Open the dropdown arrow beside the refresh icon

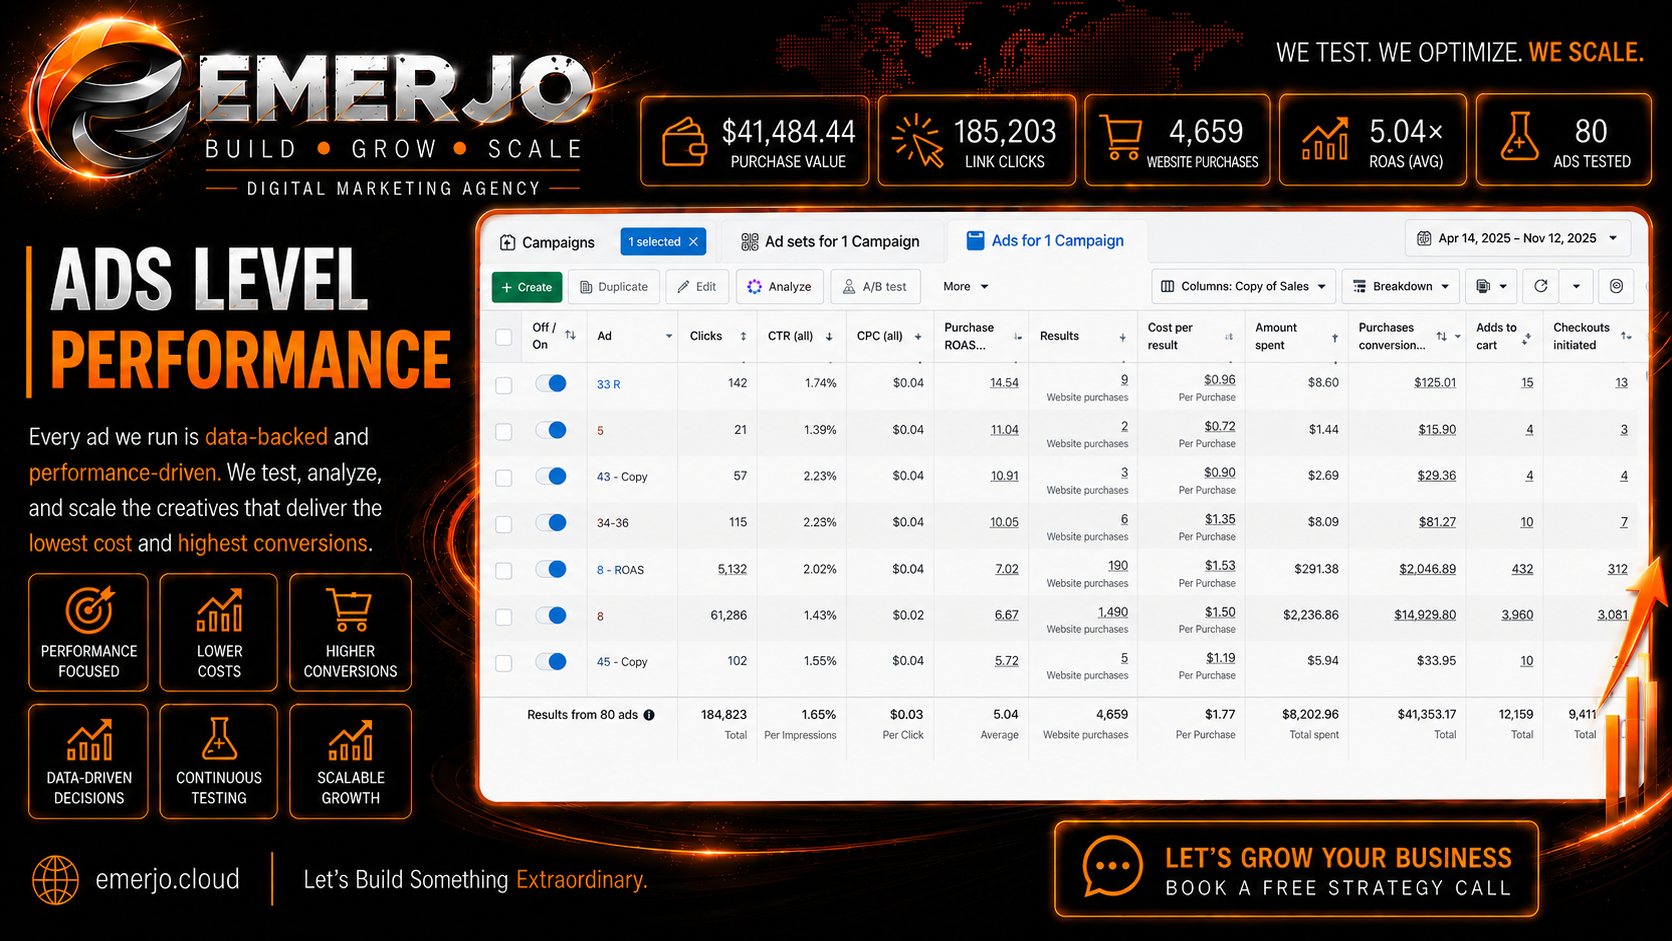coord(1576,286)
